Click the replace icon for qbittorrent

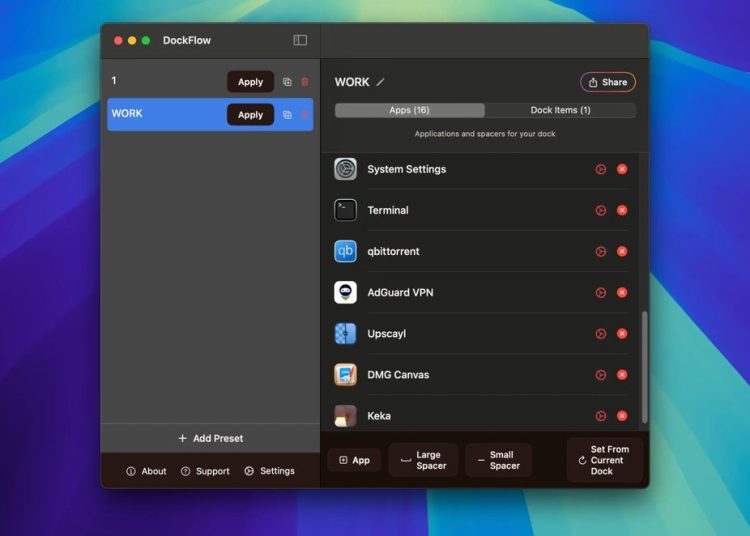601,252
